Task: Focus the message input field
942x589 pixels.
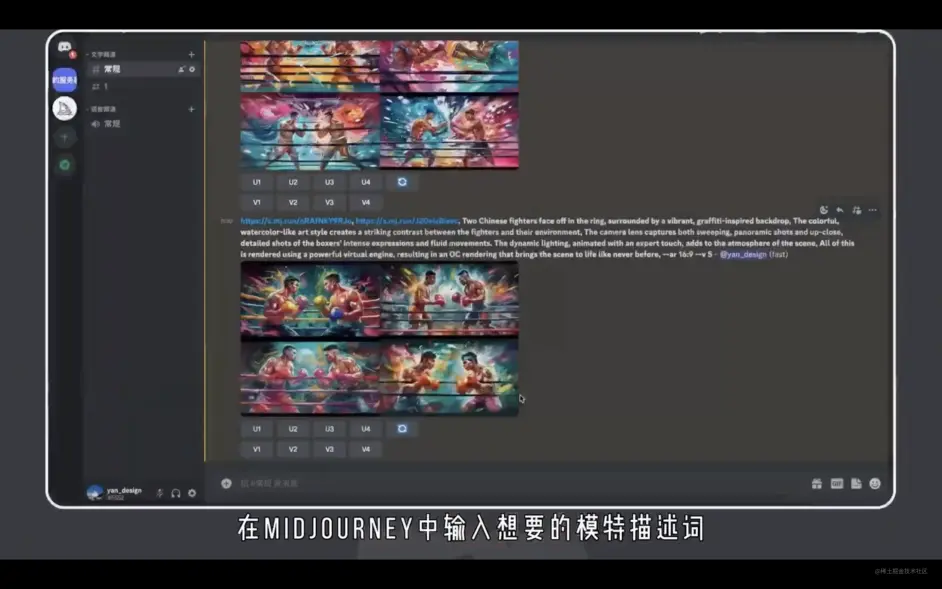Action: pos(517,483)
